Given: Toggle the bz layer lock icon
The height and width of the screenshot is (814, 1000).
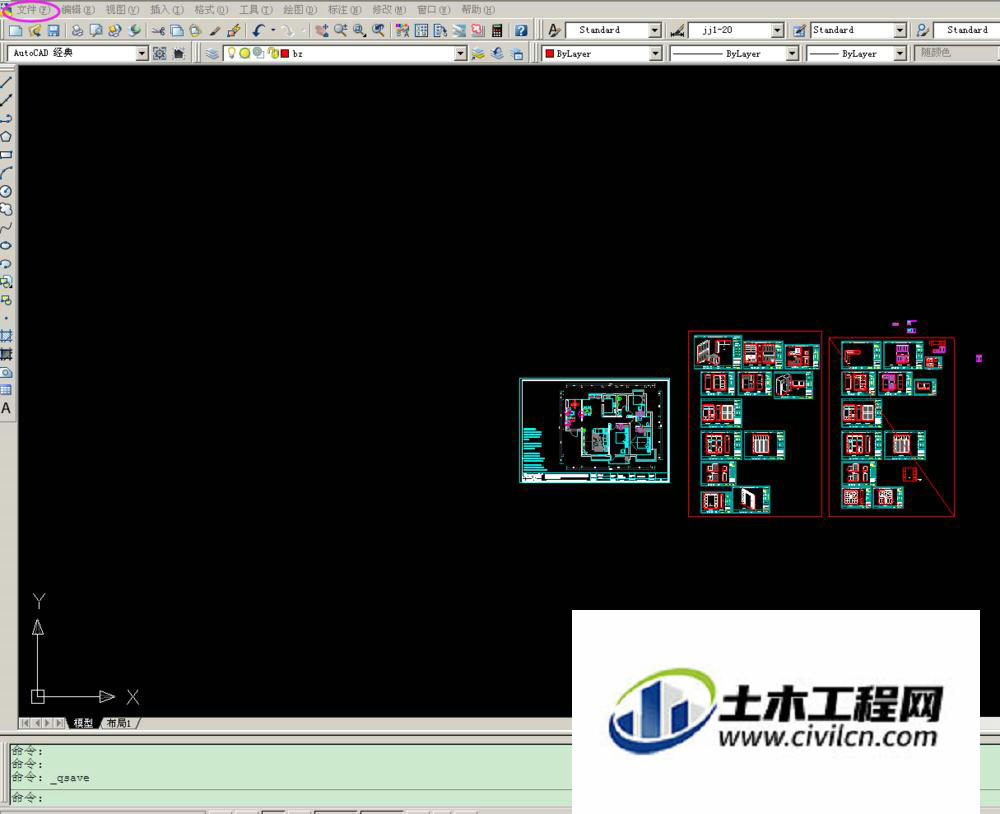Looking at the screenshot, I should point(272,54).
